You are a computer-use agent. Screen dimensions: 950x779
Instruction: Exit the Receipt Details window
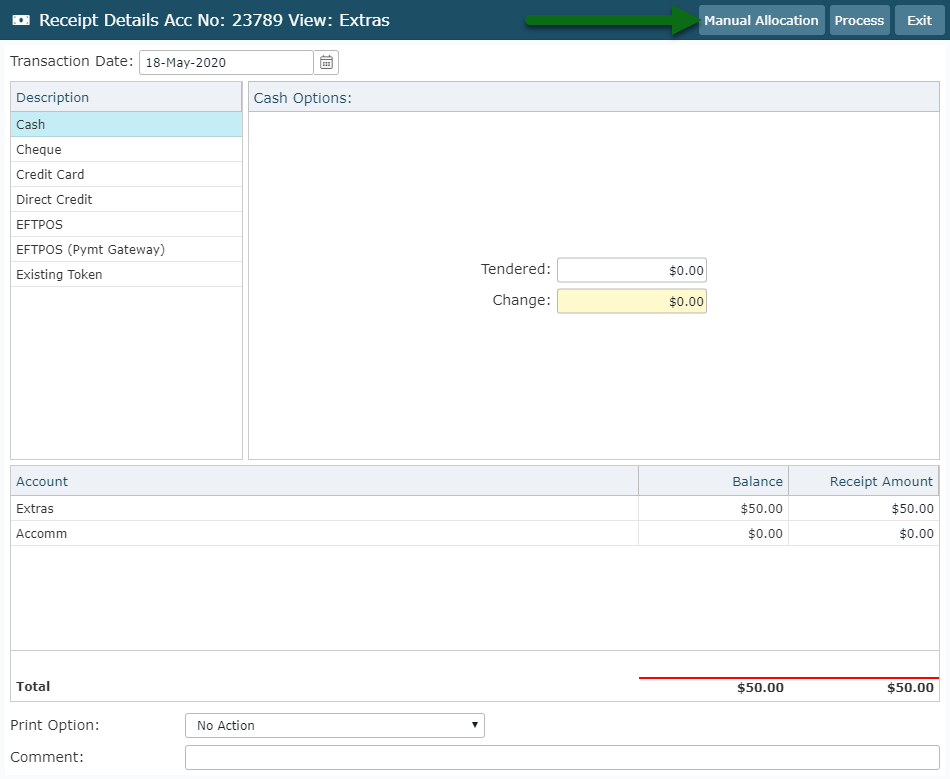pos(919,20)
